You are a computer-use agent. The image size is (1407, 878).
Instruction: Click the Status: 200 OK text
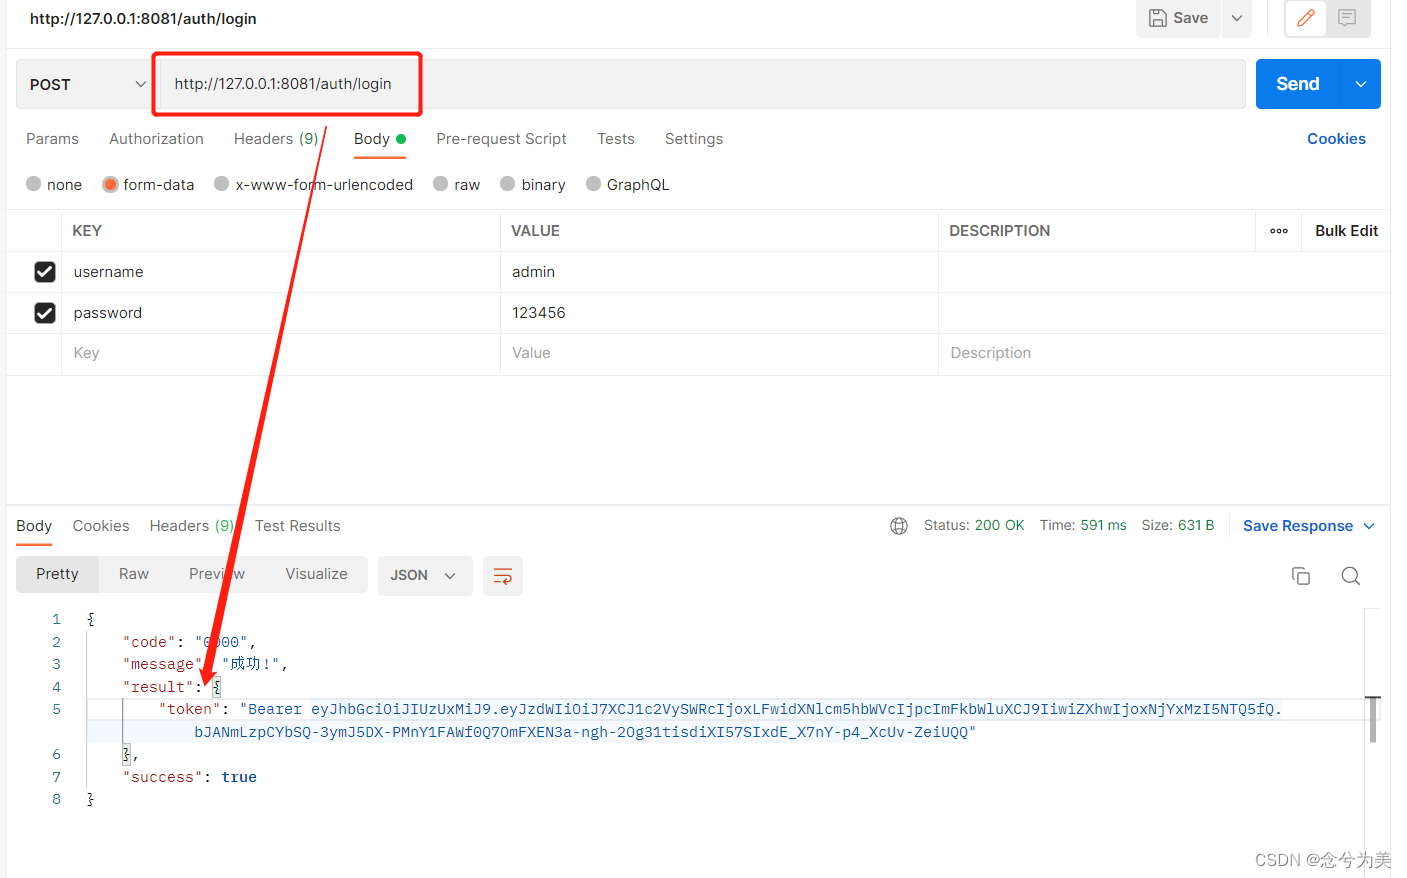pos(974,525)
